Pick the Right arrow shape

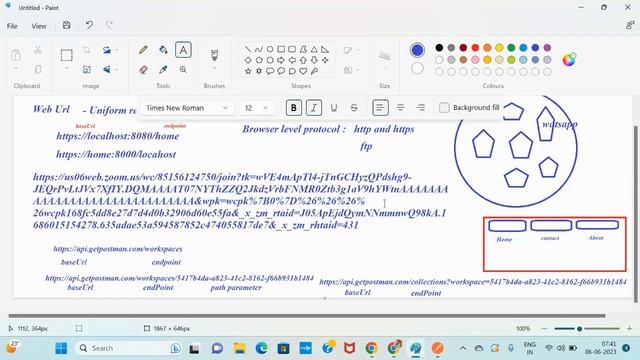pos(281,60)
